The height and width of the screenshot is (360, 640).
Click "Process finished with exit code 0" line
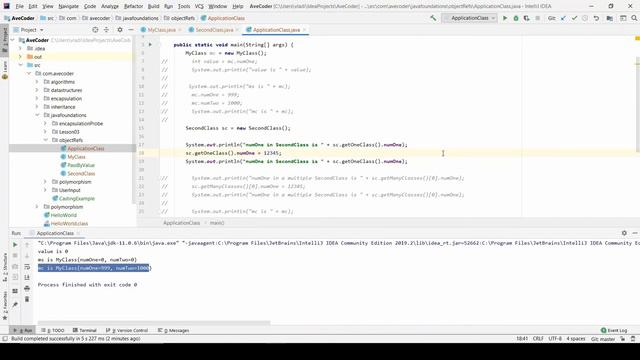87,284
